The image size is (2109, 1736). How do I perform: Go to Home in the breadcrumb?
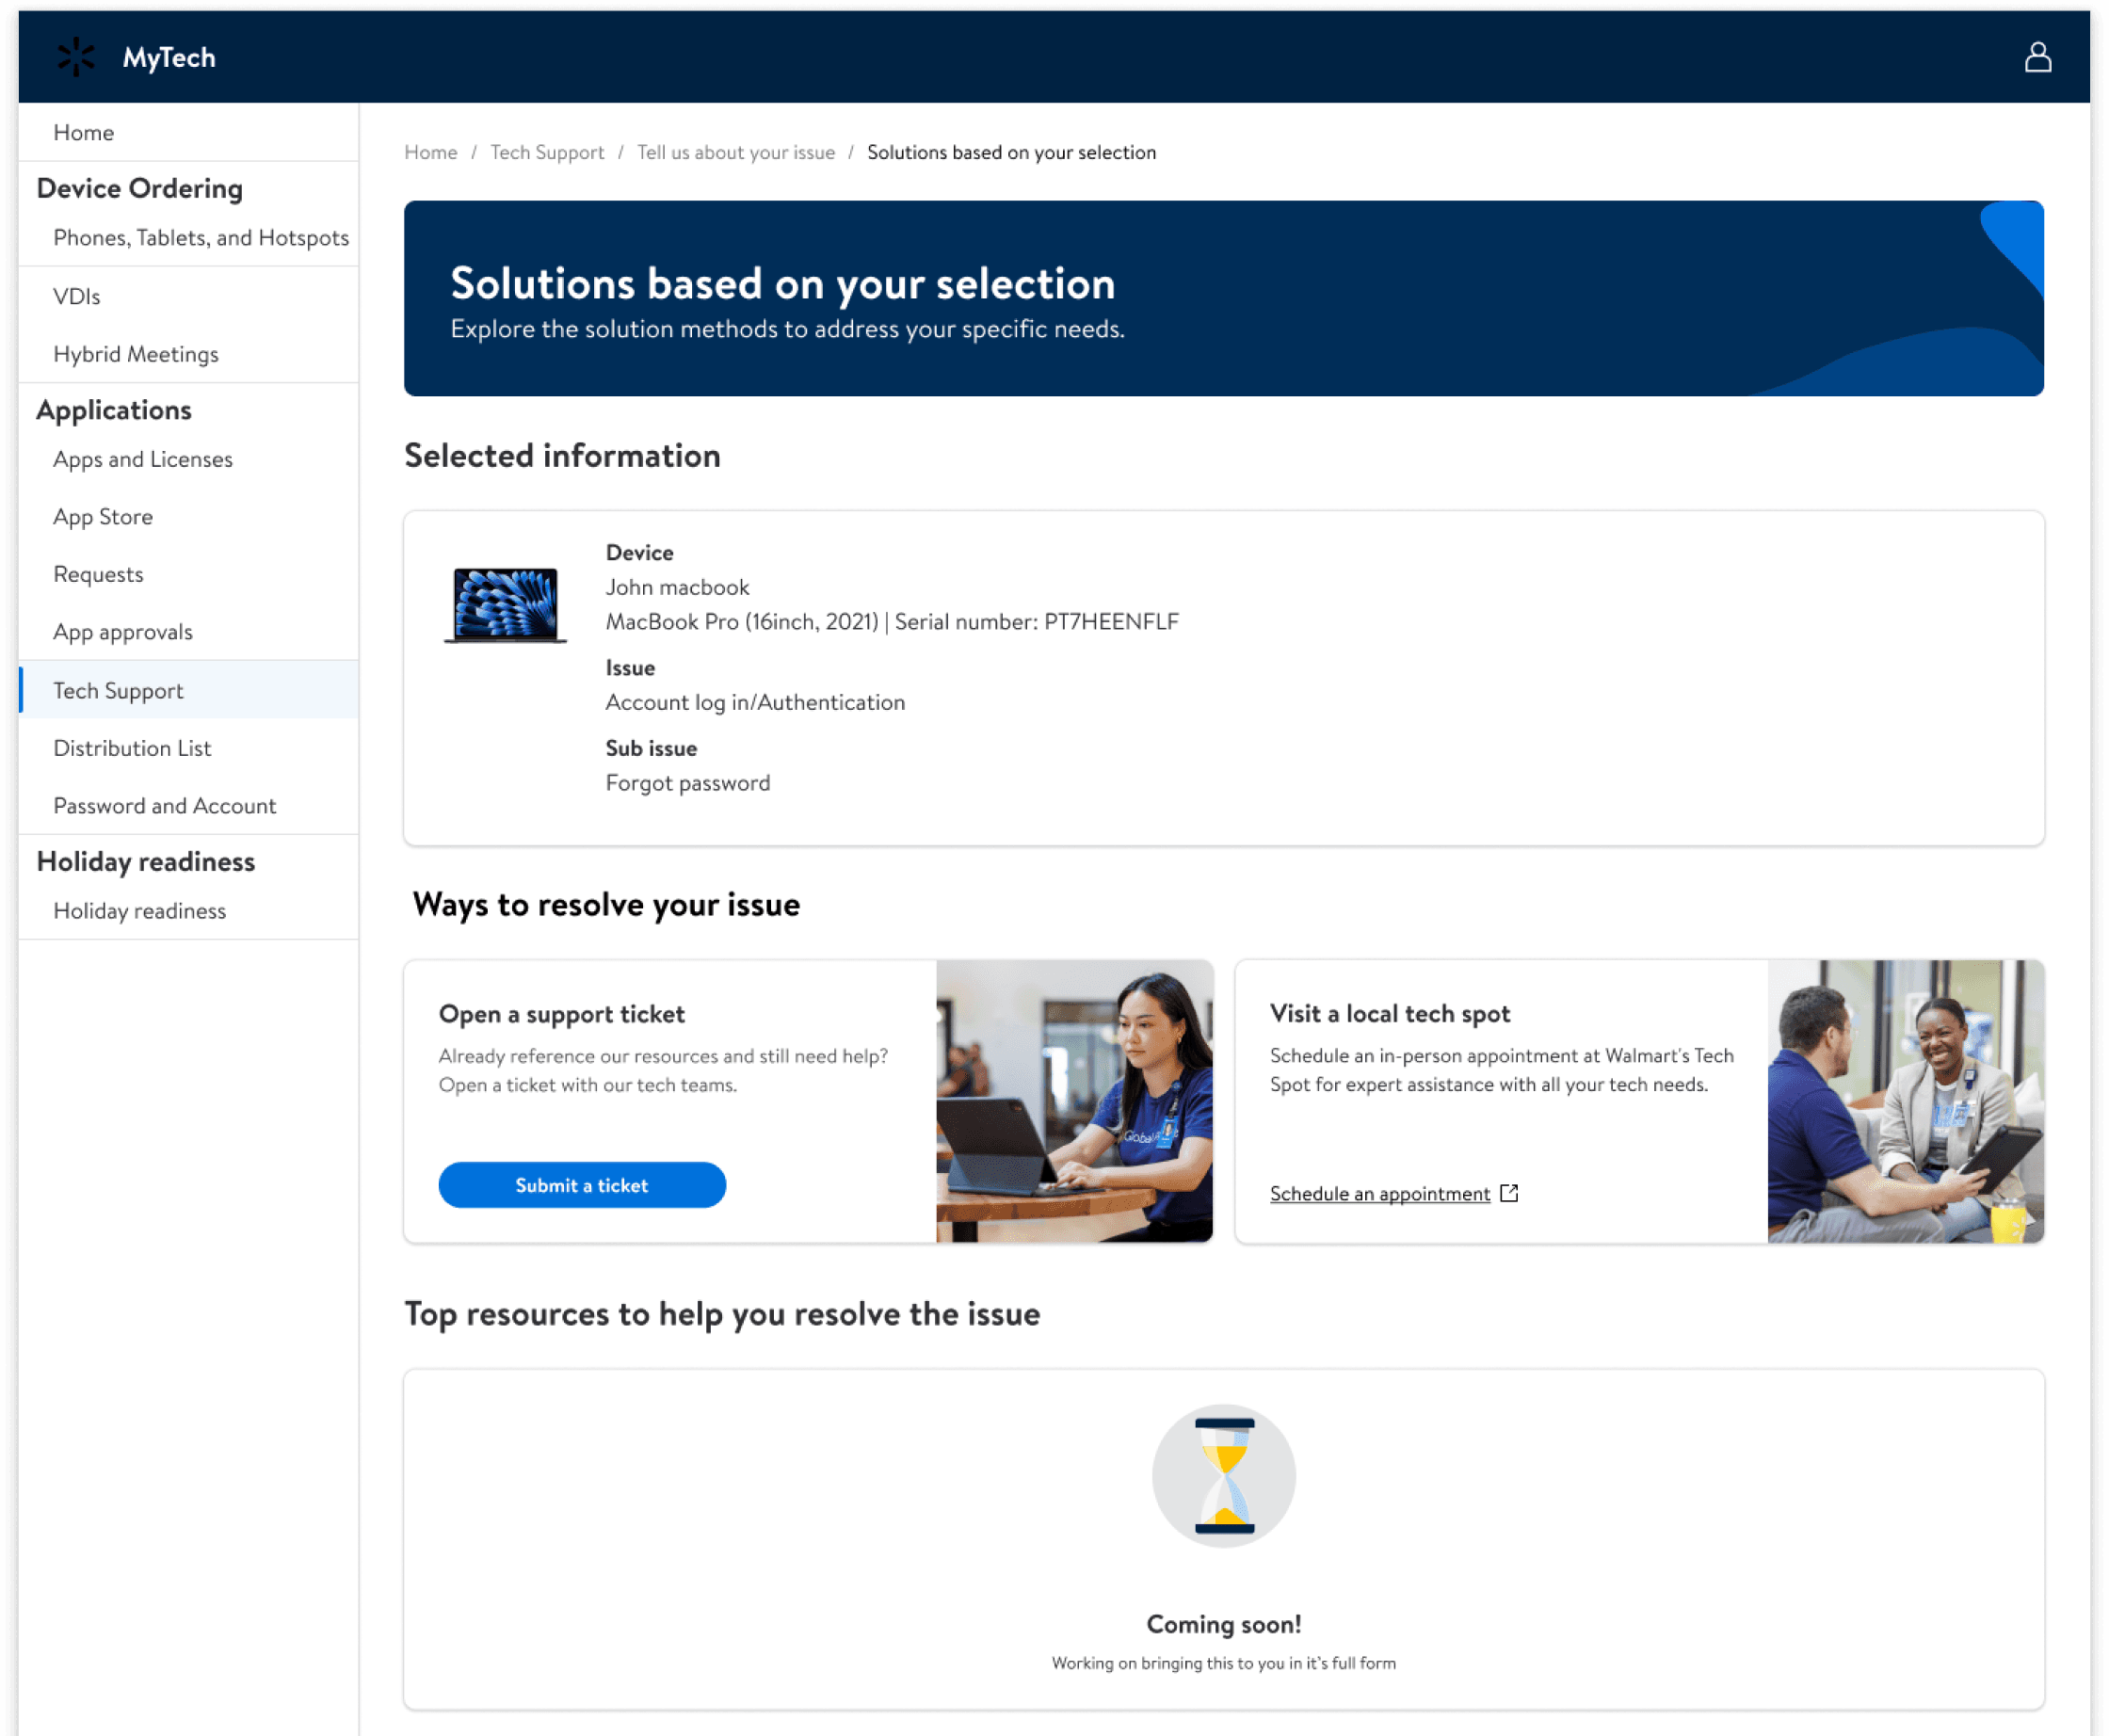pos(430,152)
